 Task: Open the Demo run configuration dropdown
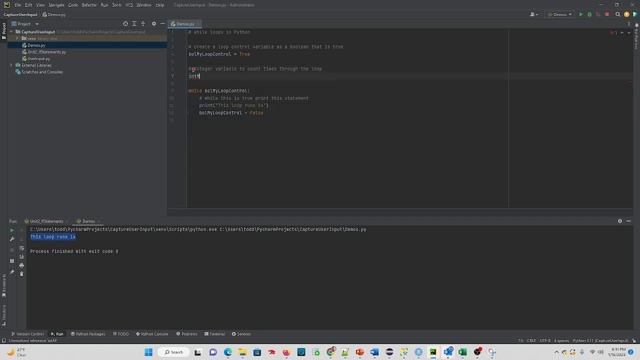point(560,14)
